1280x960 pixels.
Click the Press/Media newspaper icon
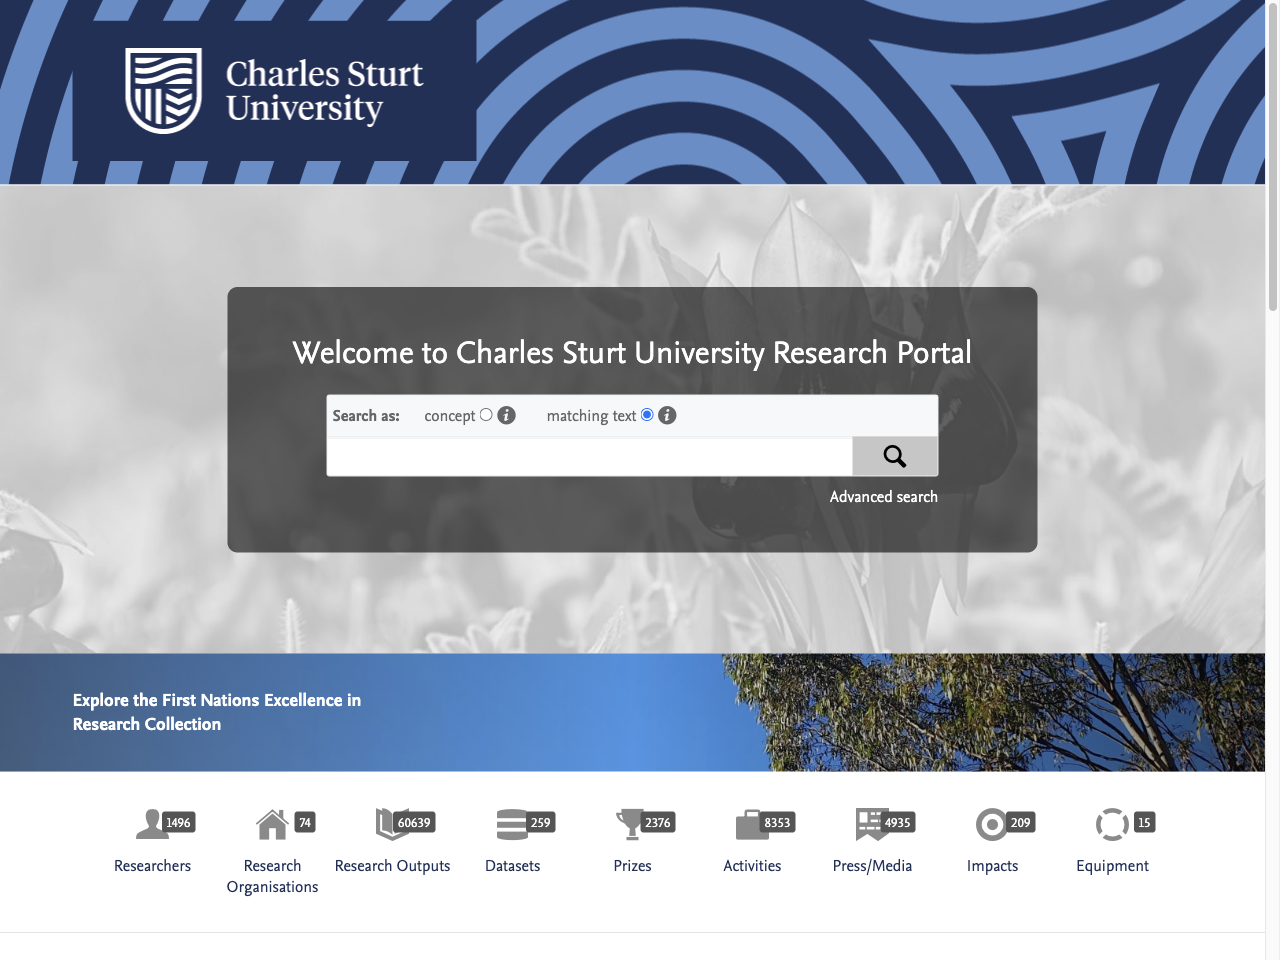pos(872,824)
